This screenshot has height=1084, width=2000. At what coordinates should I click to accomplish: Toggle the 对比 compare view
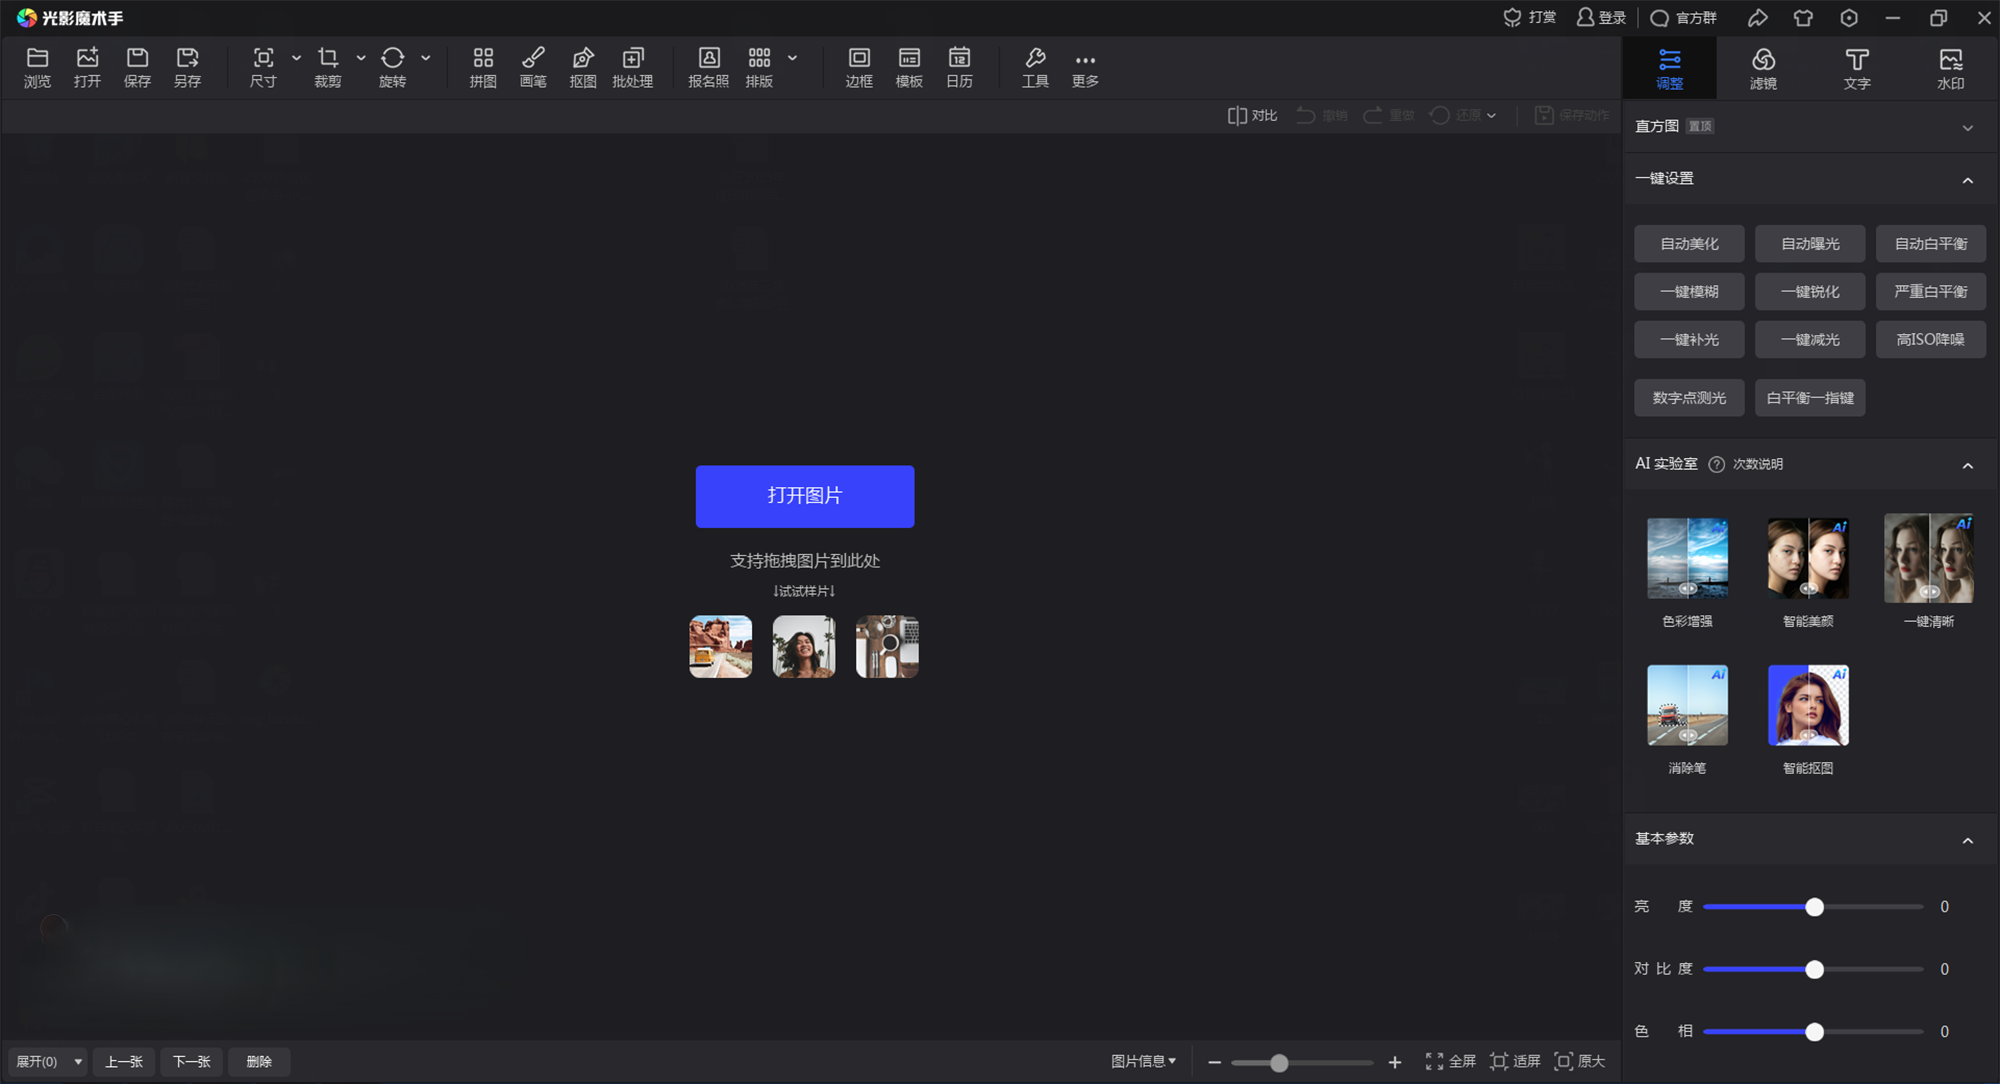1252,115
